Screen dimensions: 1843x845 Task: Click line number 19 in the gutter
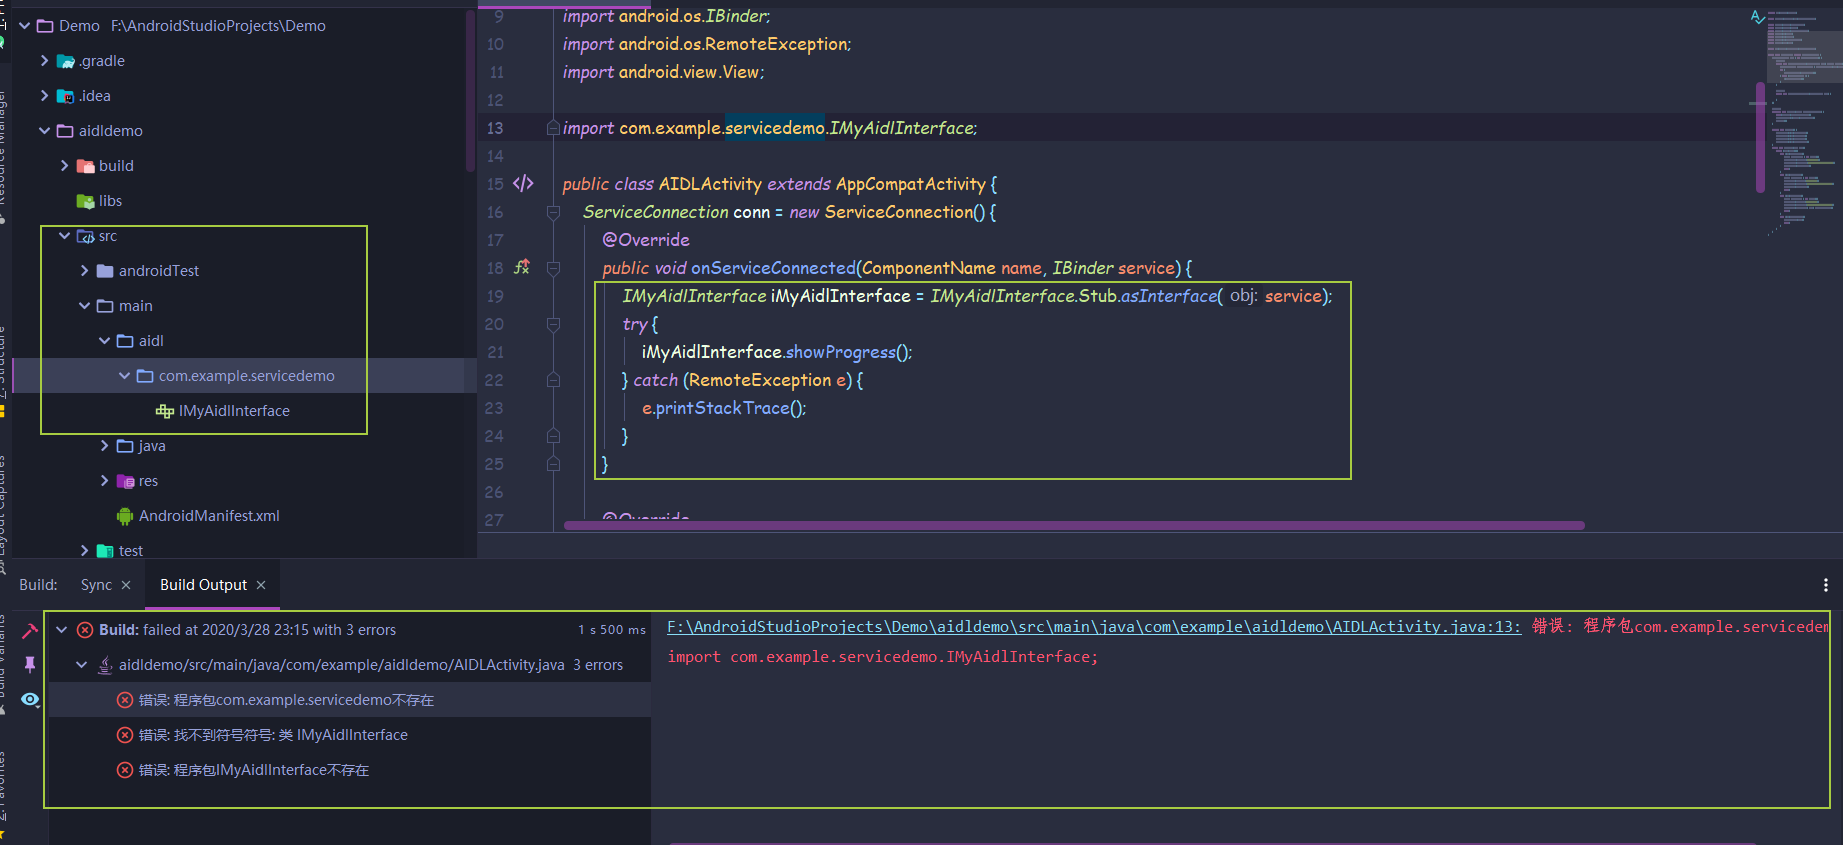coord(495,296)
